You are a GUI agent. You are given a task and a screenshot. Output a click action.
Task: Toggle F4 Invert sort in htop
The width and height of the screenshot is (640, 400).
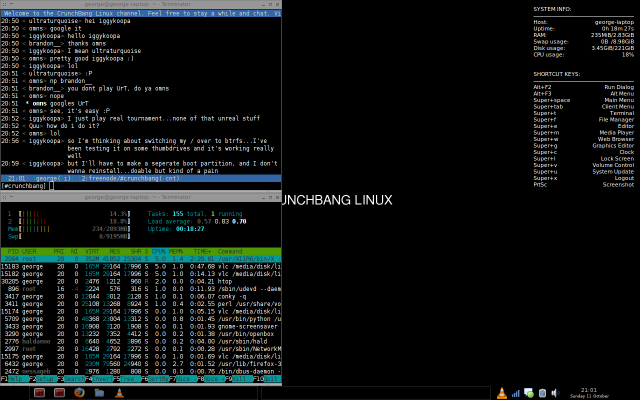coord(99,379)
